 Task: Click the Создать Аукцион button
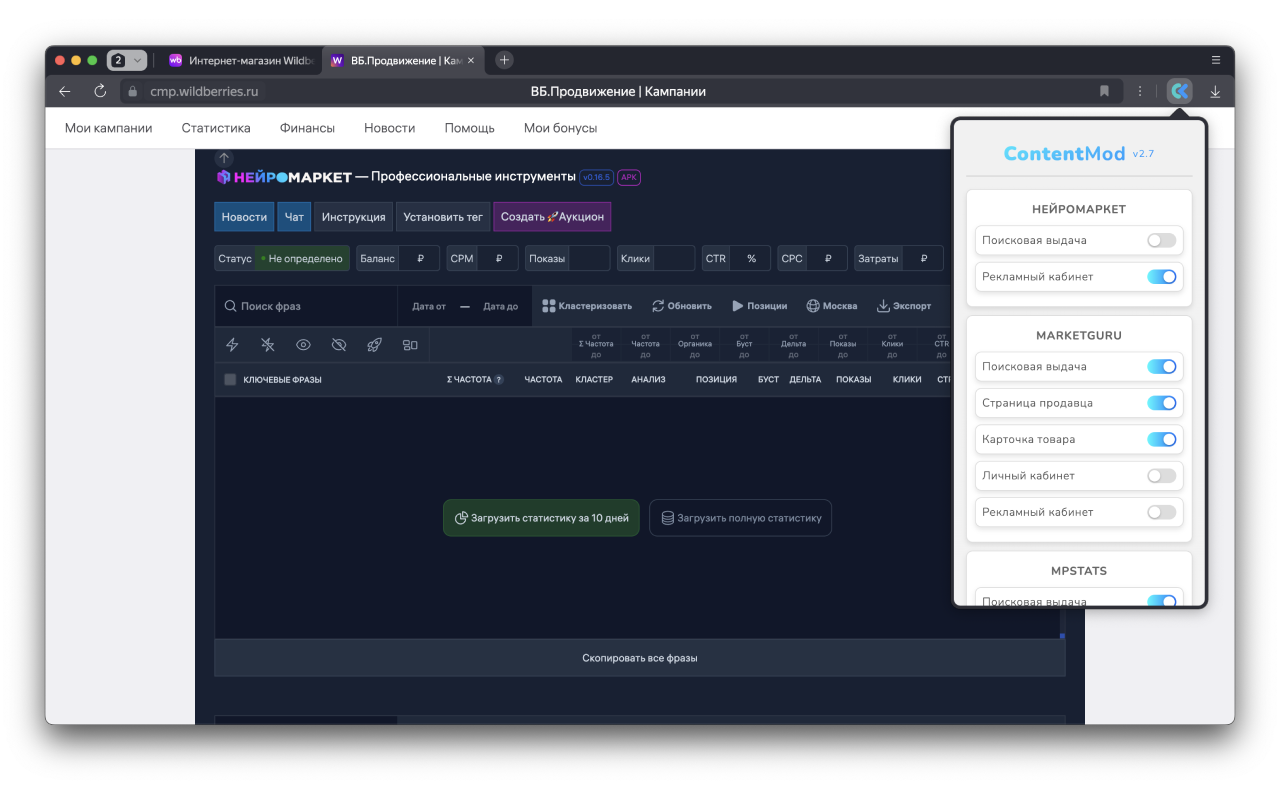pos(552,217)
